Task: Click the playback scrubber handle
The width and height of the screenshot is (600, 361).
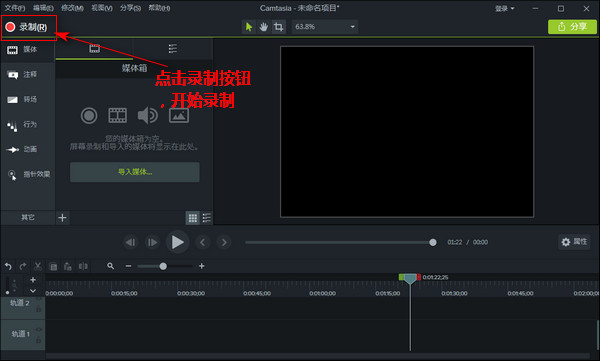Action: [433, 242]
